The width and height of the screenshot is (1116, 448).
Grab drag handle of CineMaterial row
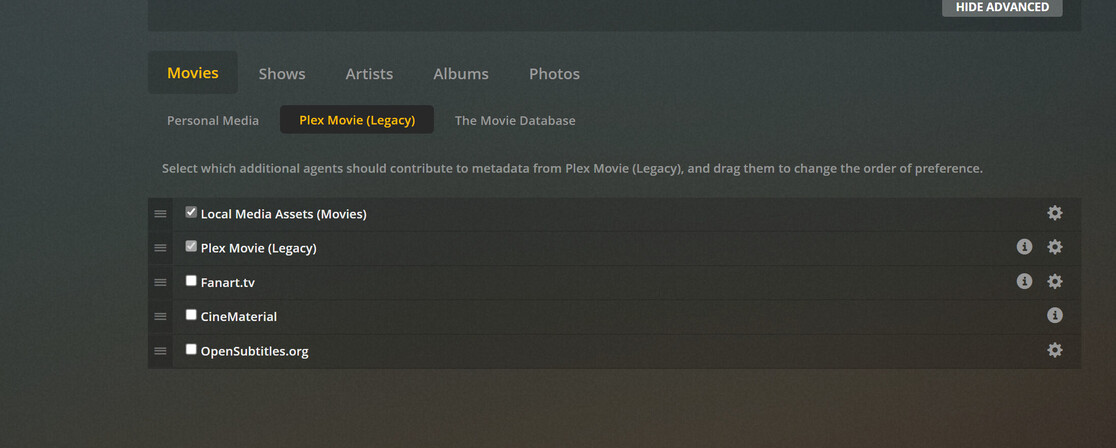(160, 316)
